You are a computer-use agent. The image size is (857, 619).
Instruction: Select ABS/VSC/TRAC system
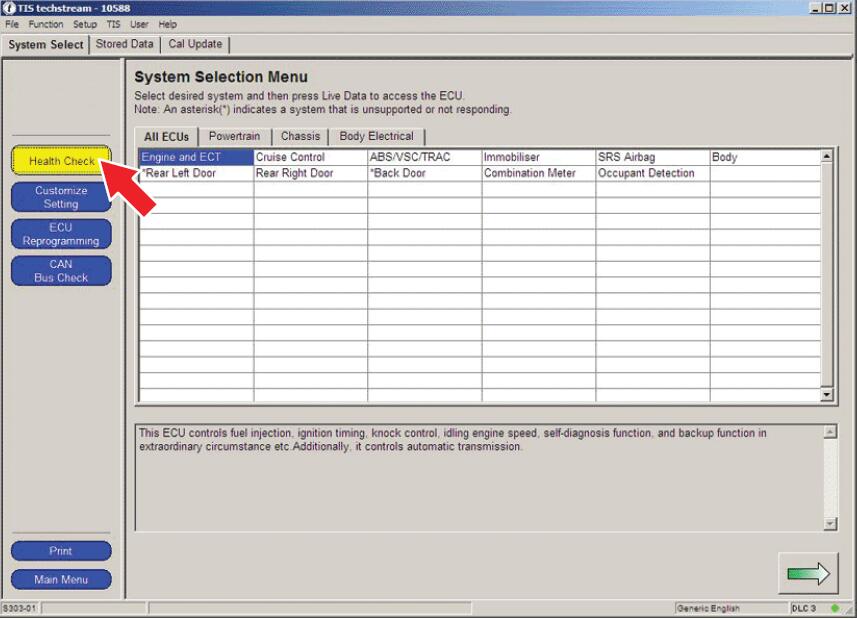(425, 157)
